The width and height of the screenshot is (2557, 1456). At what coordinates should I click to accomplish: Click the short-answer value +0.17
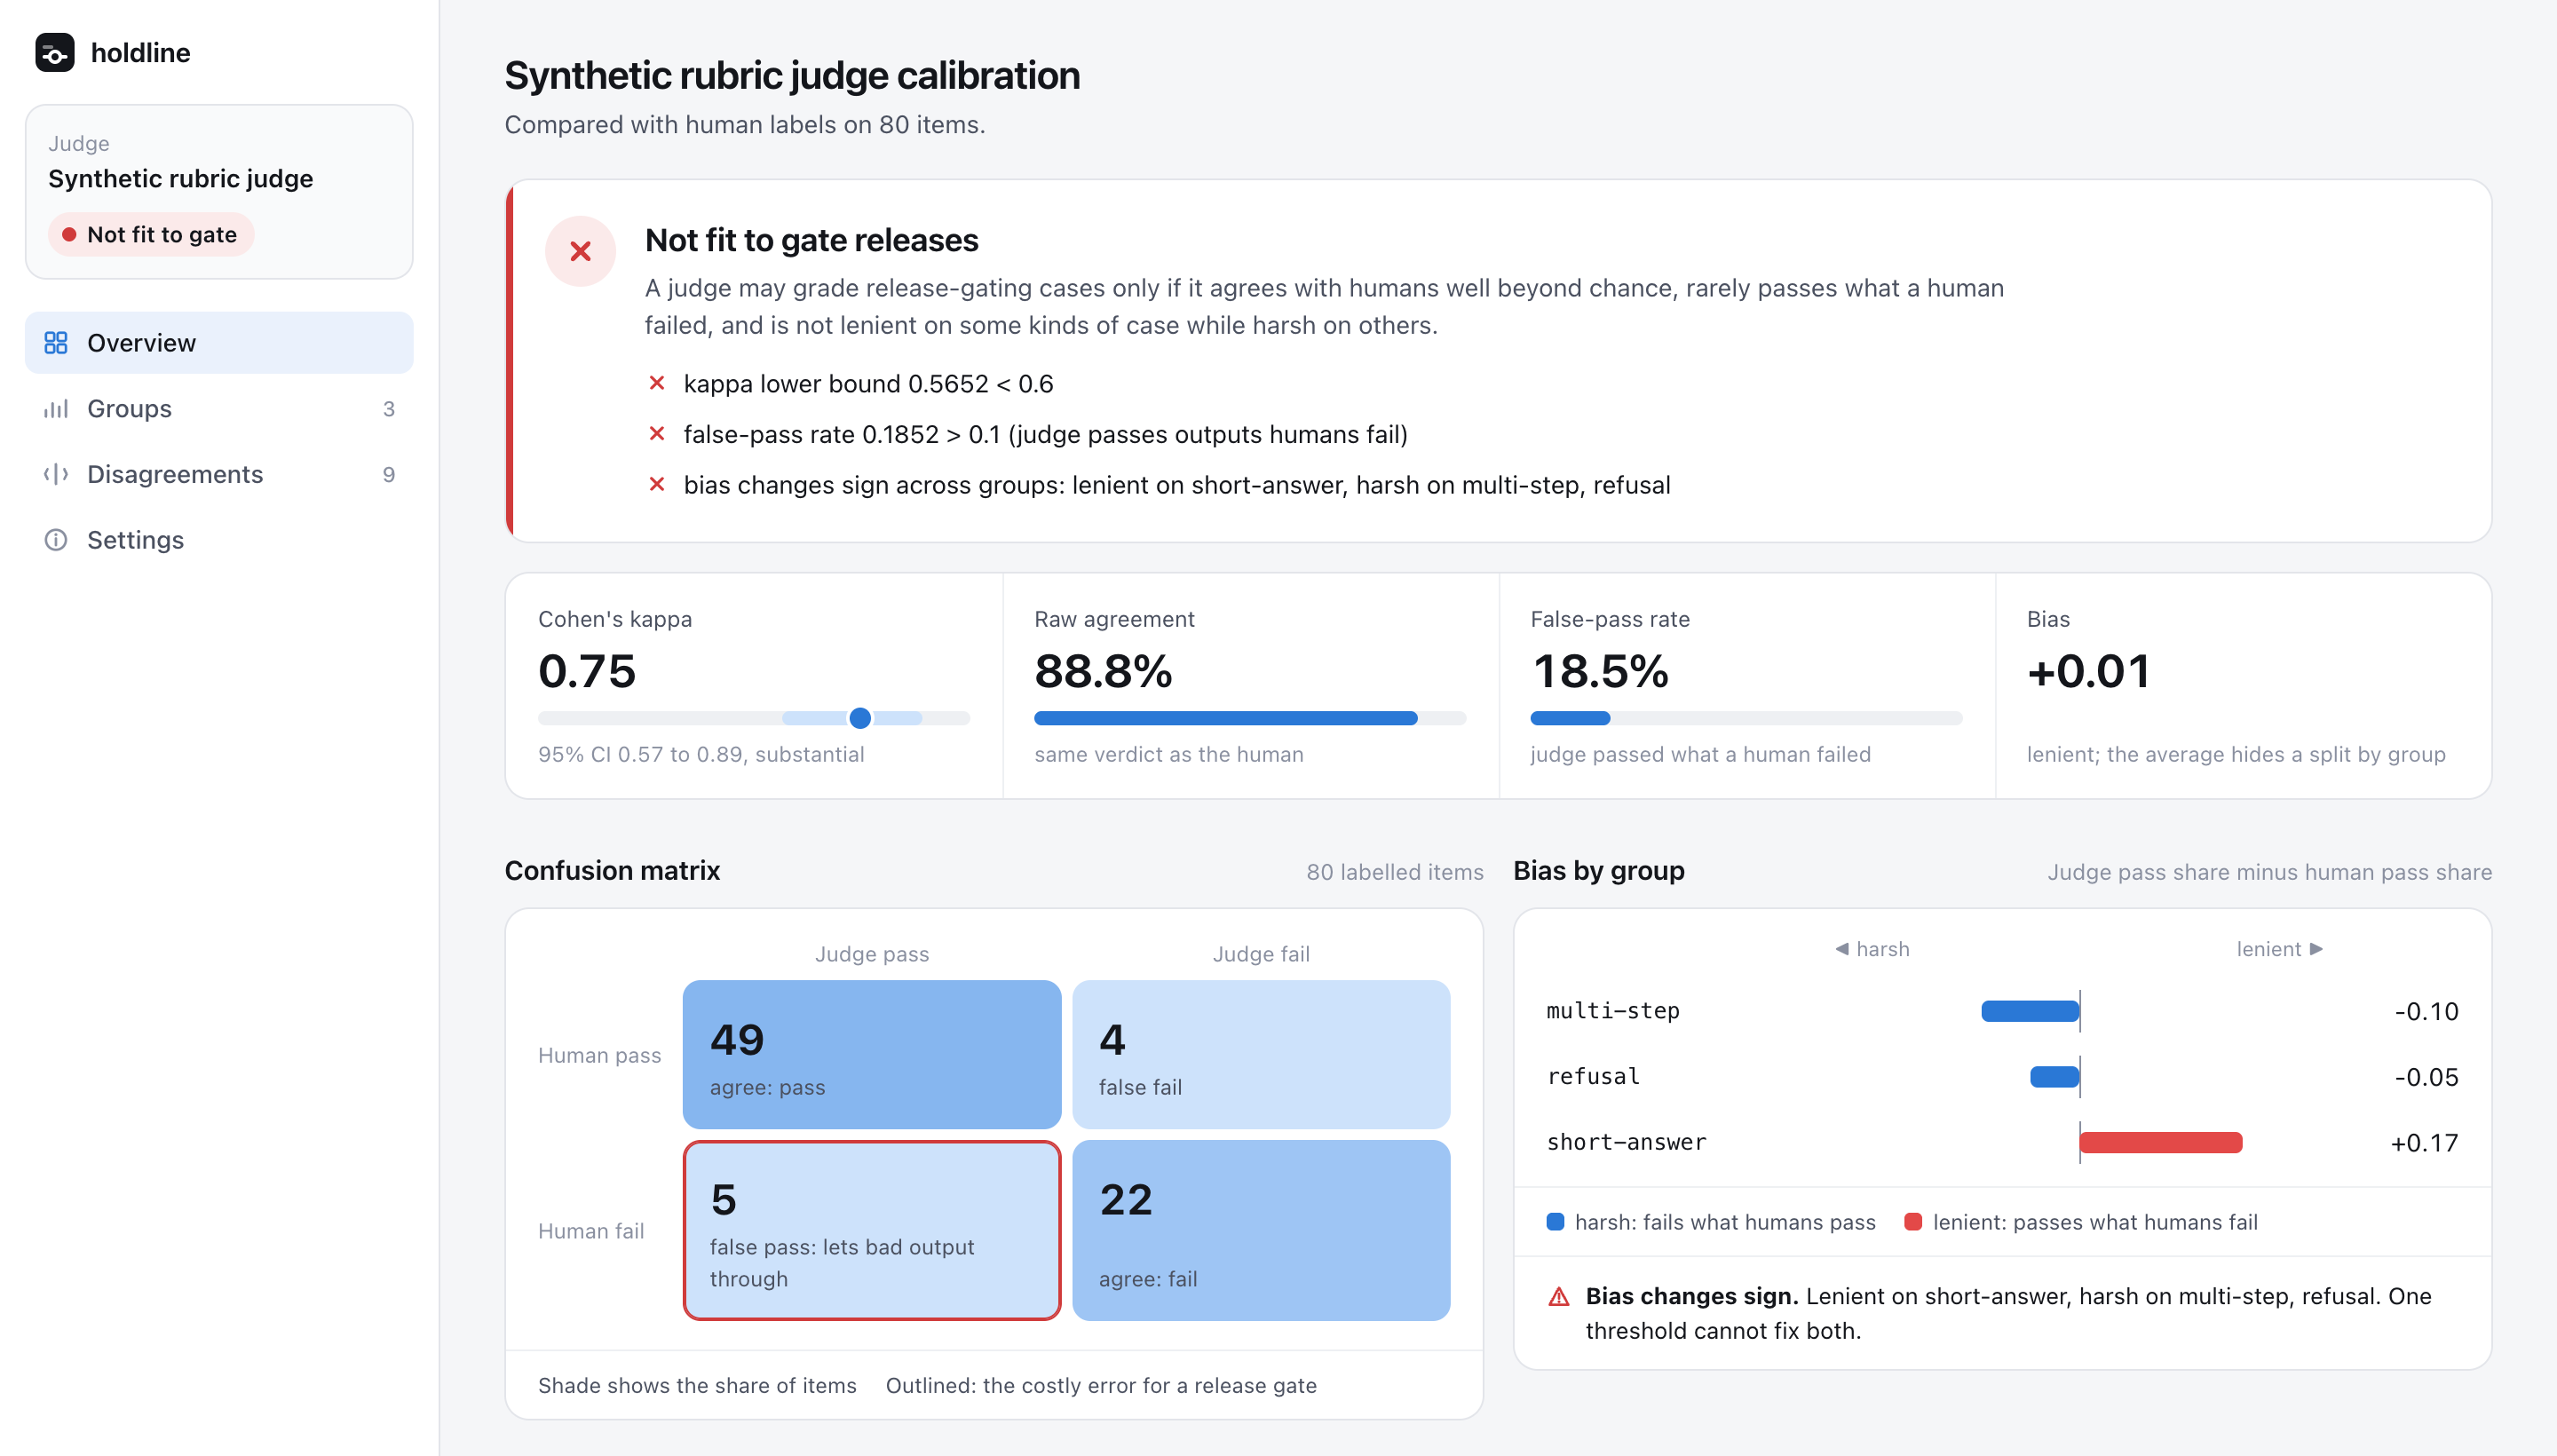coord(2424,1143)
